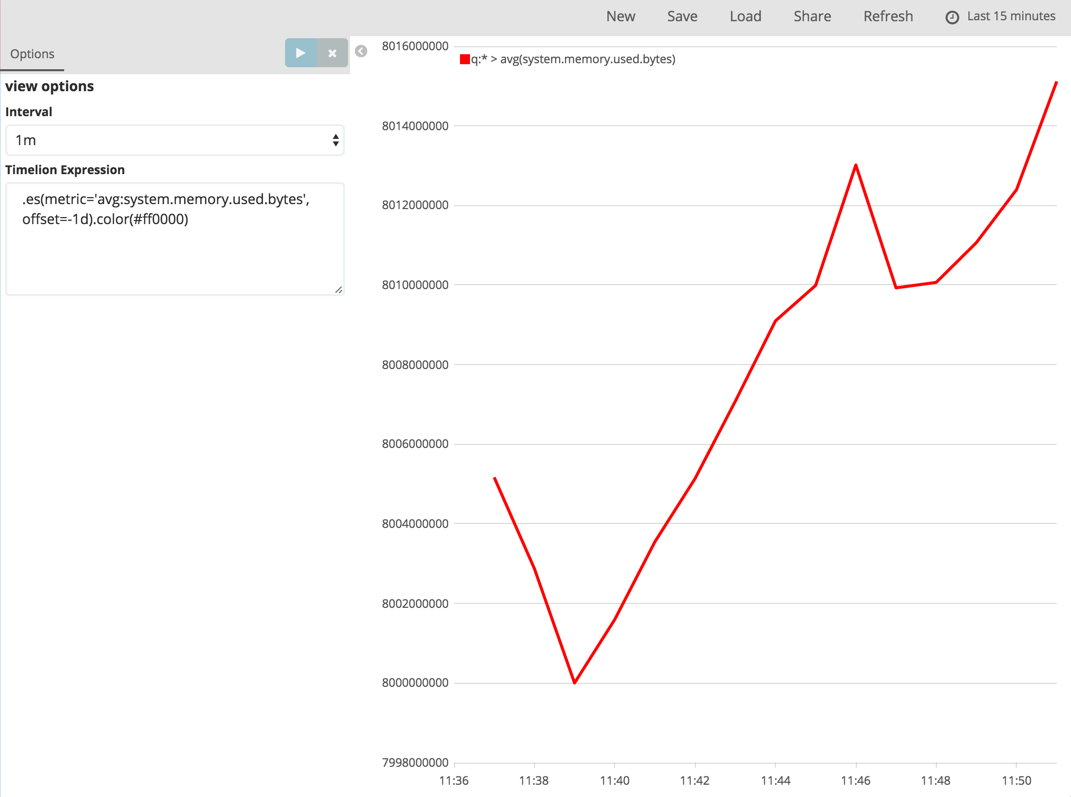Click the line's starting point near 11:37
This screenshot has height=797, width=1071.
(495, 479)
